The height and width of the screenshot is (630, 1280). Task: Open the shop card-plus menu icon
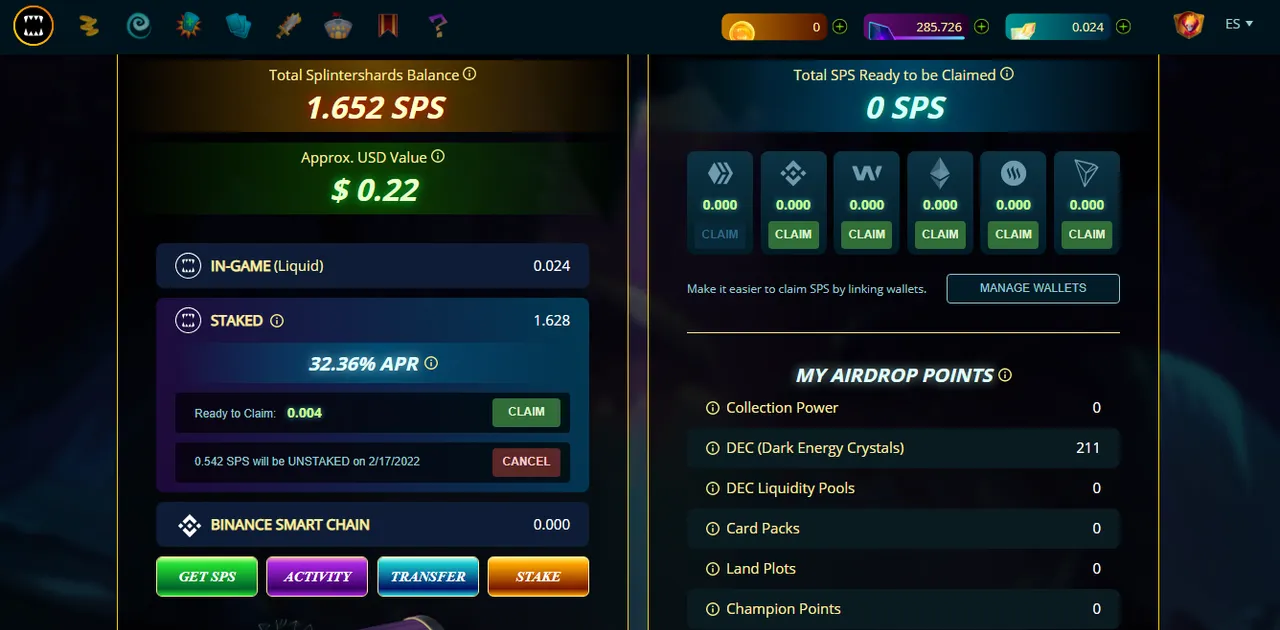point(188,26)
